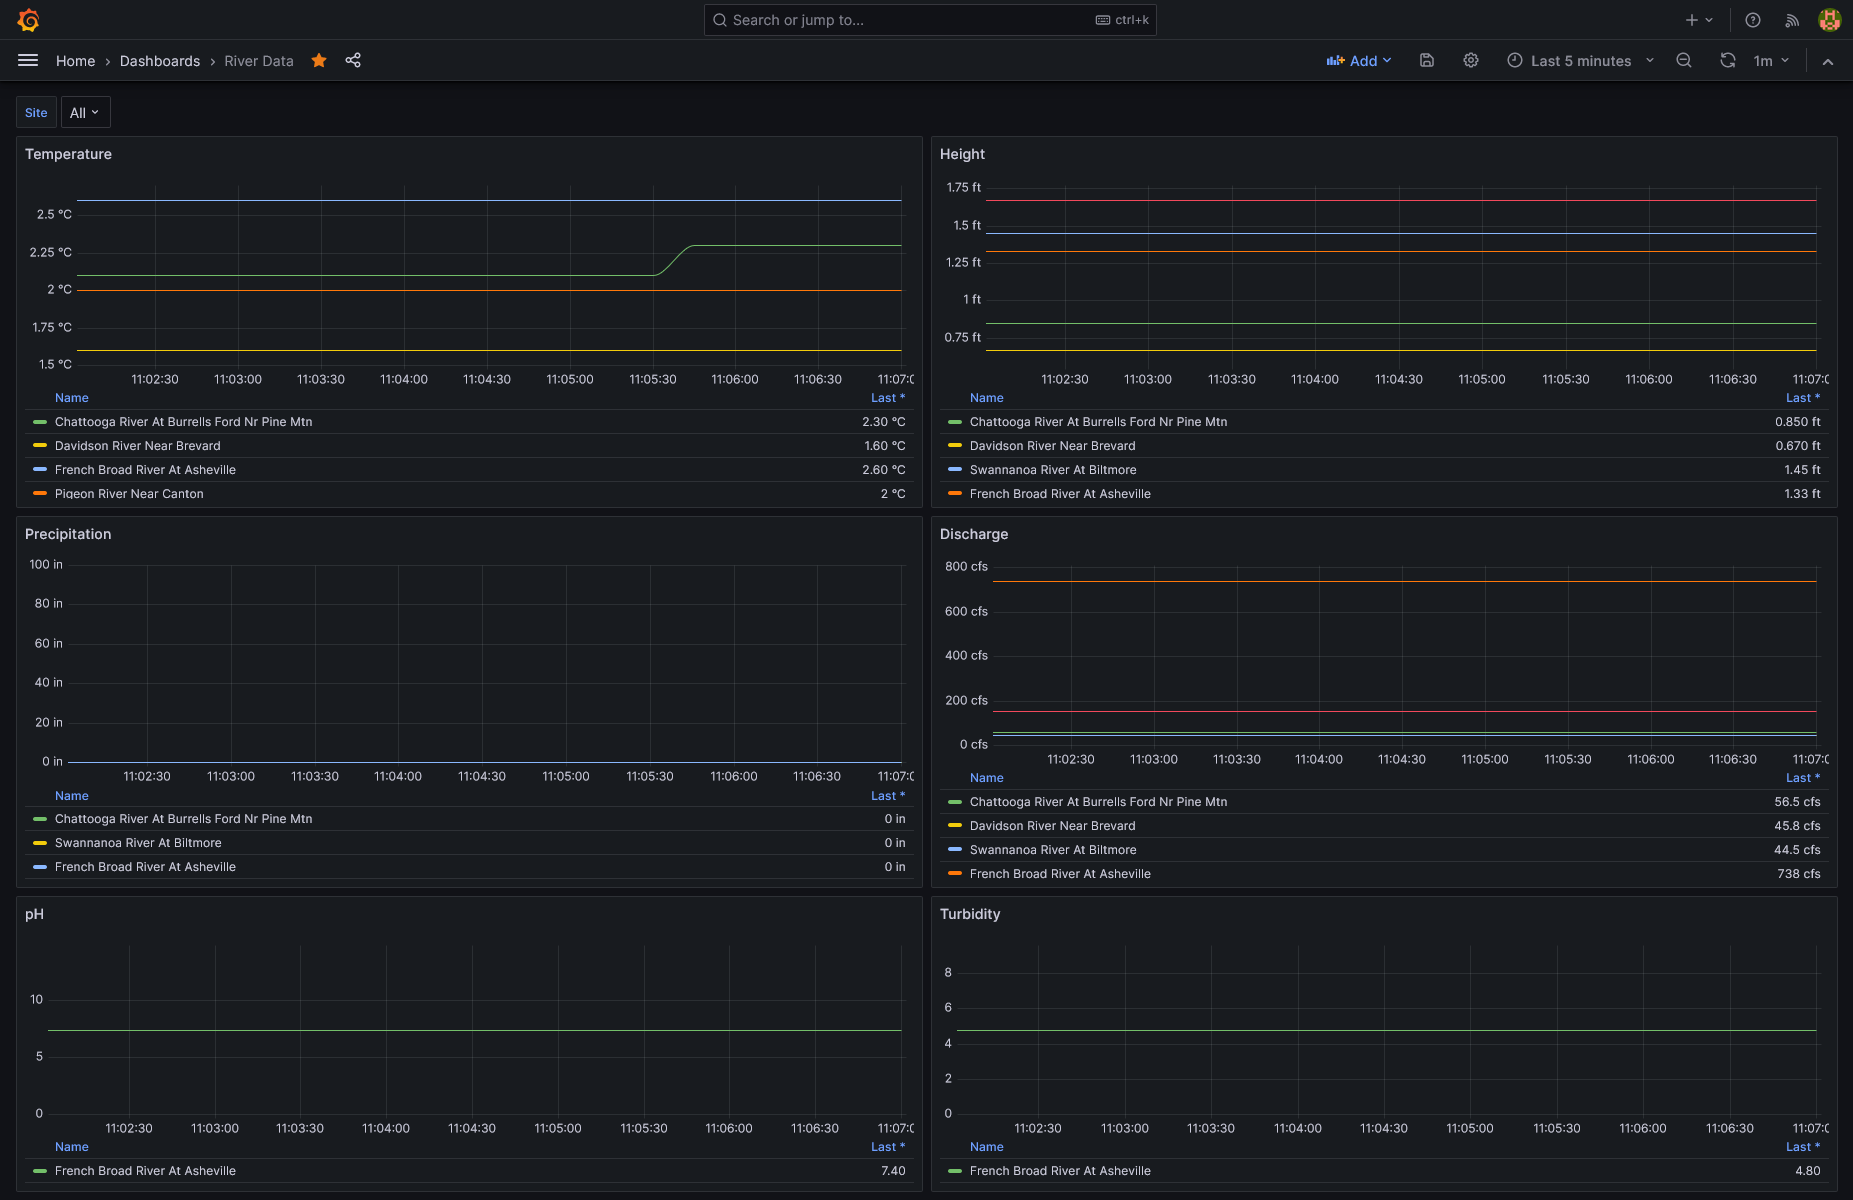This screenshot has width=1853, height=1200.
Task: Click the 738 cfs discharge value
Action: (1799, 874)
